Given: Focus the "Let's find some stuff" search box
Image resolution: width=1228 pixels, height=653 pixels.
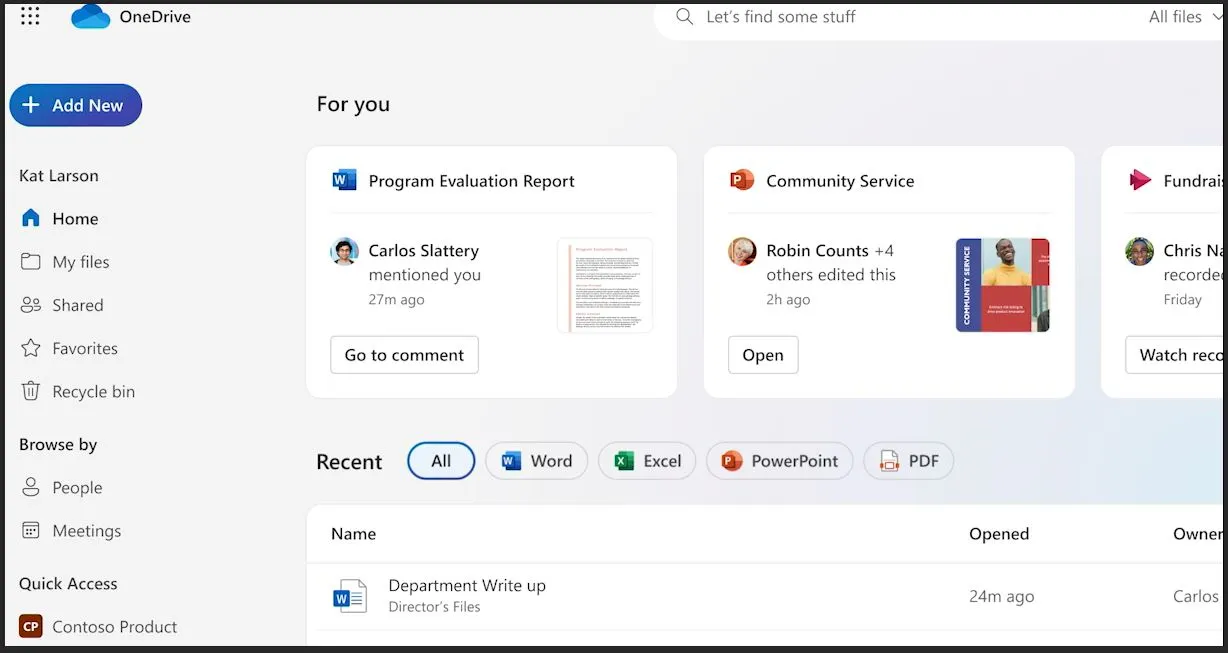Looking at the screenshot, I should 940,20.
